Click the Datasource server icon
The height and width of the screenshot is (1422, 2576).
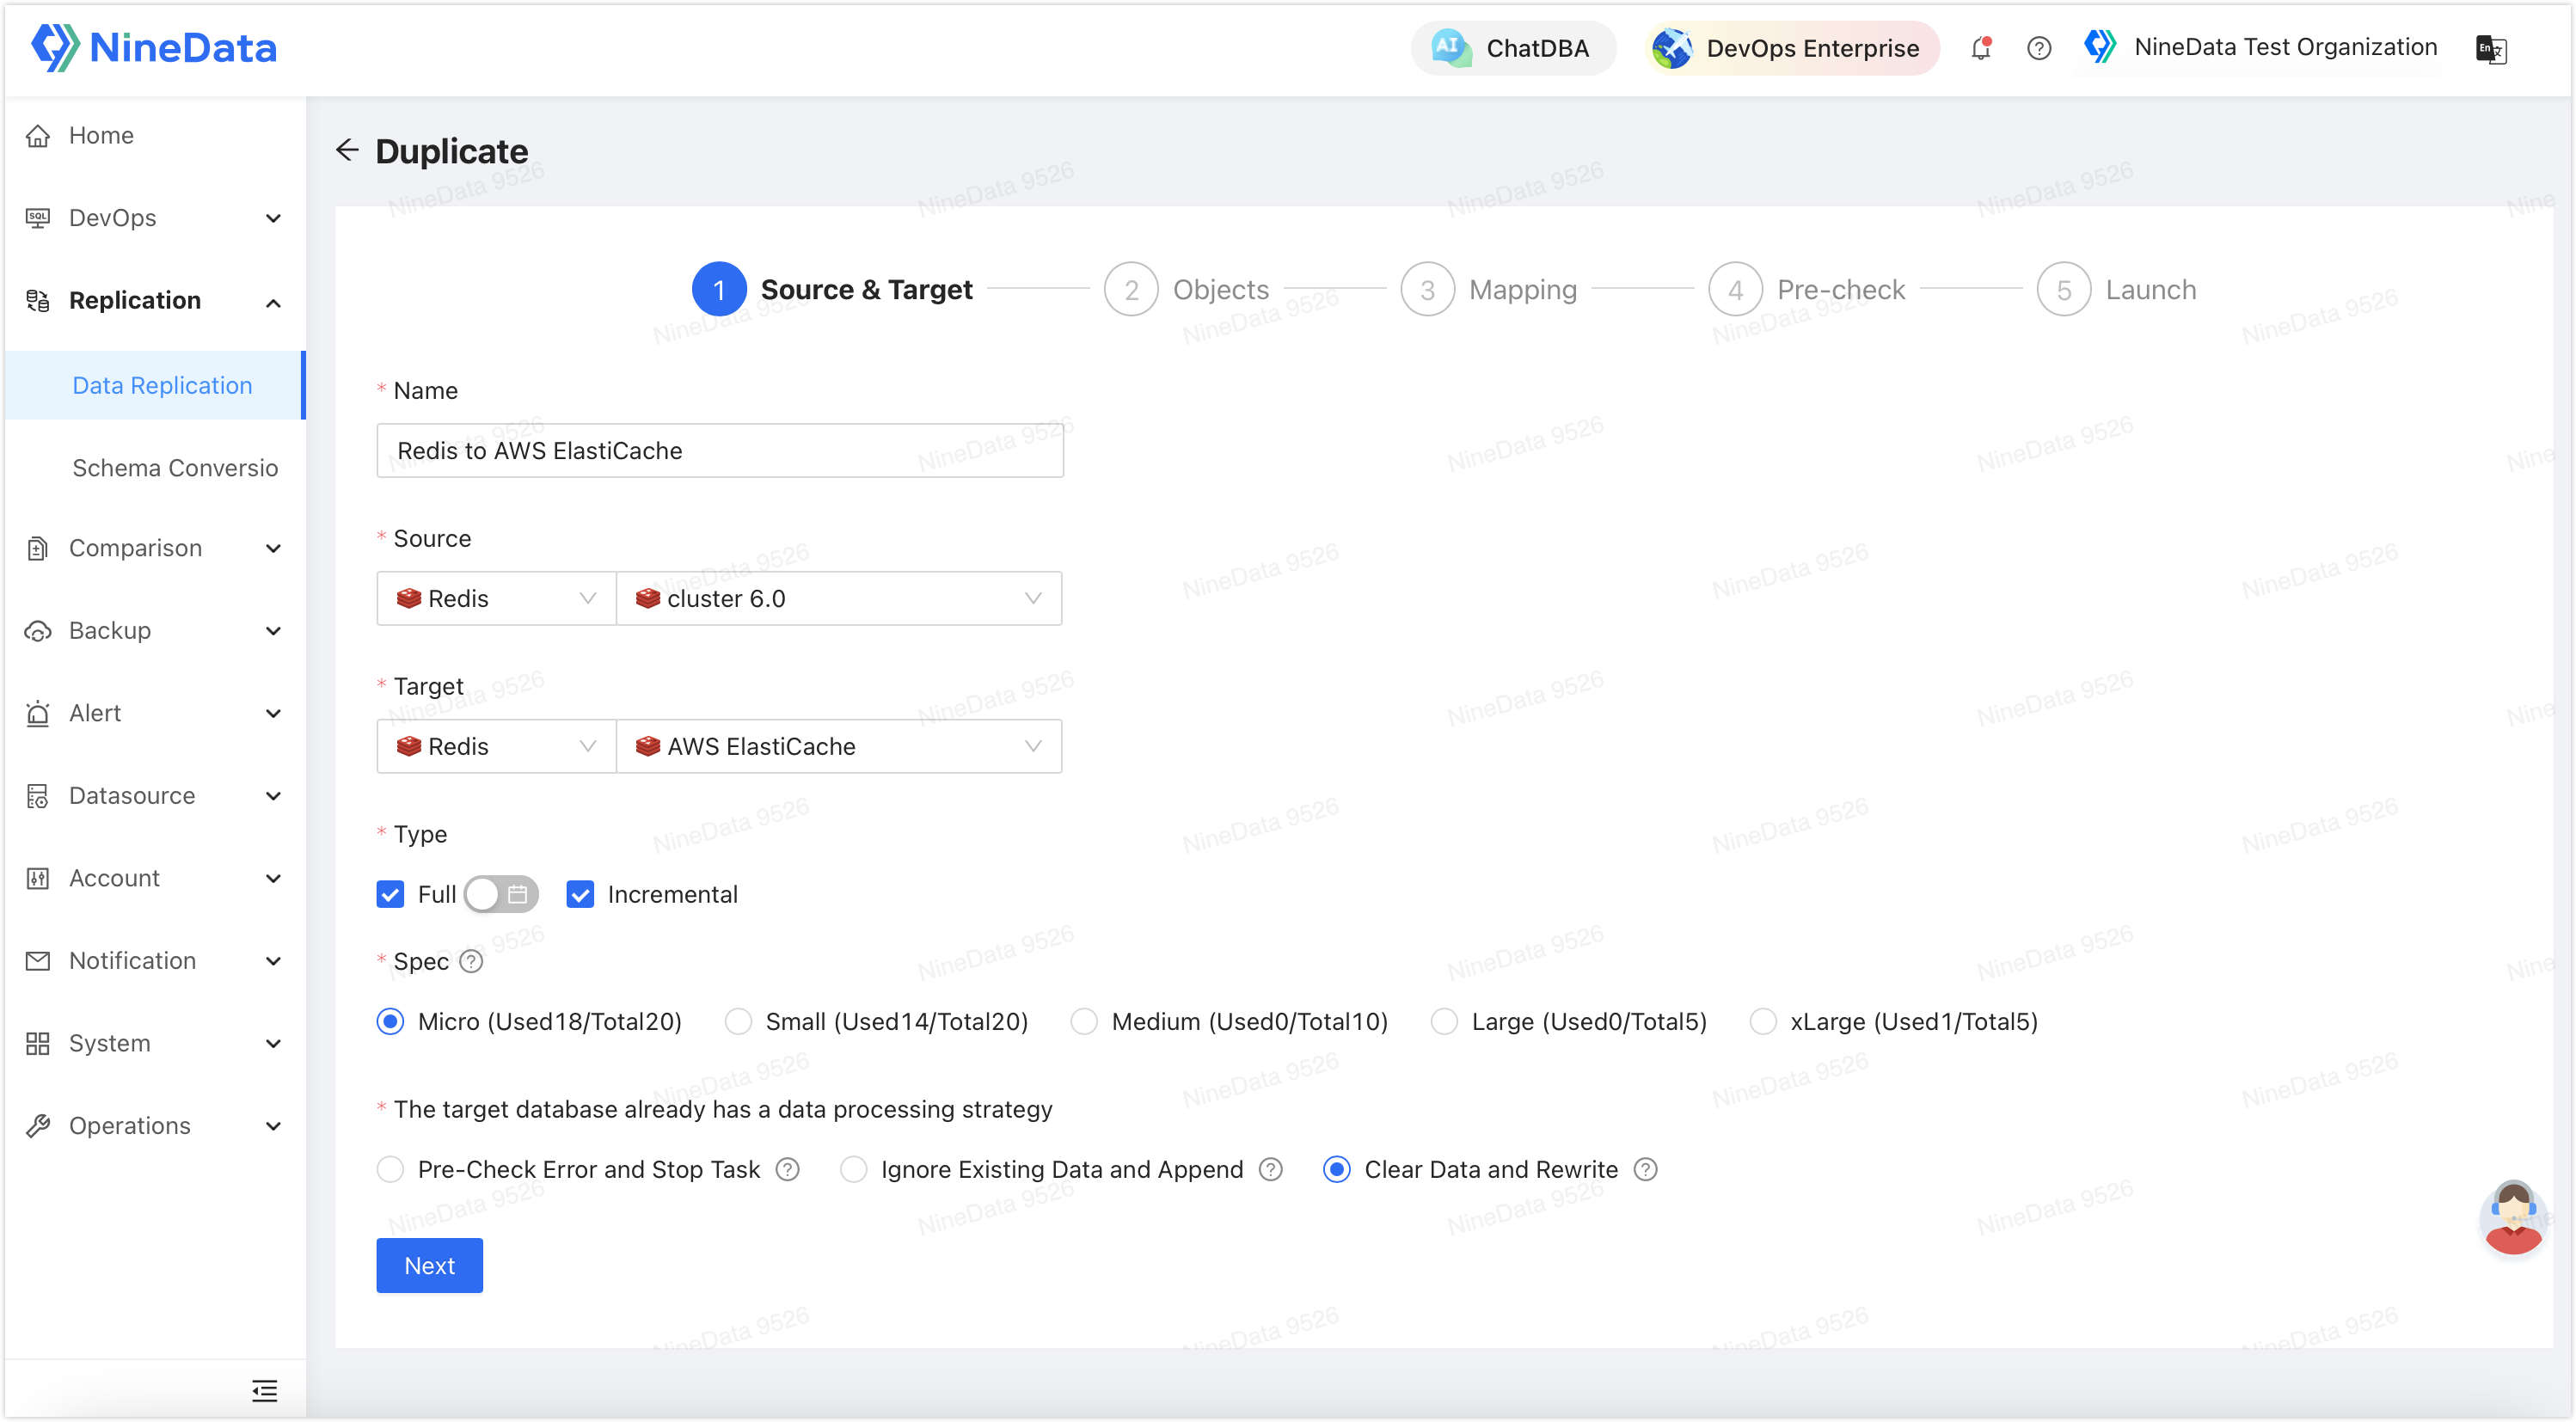pos(38,796)
